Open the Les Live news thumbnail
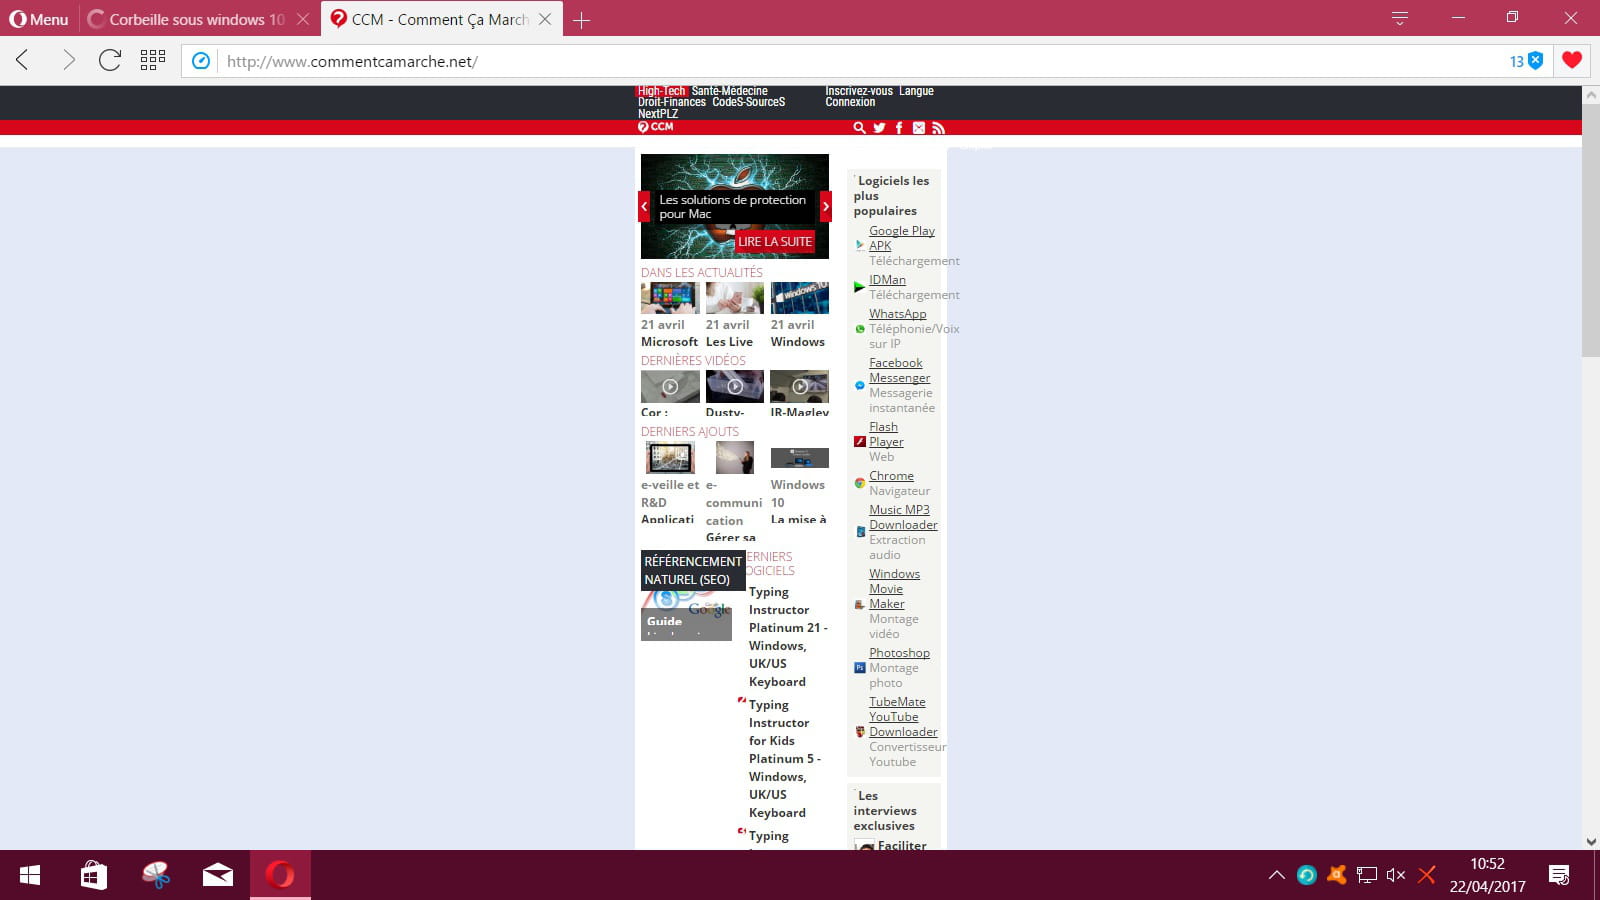 coord(735,298)
